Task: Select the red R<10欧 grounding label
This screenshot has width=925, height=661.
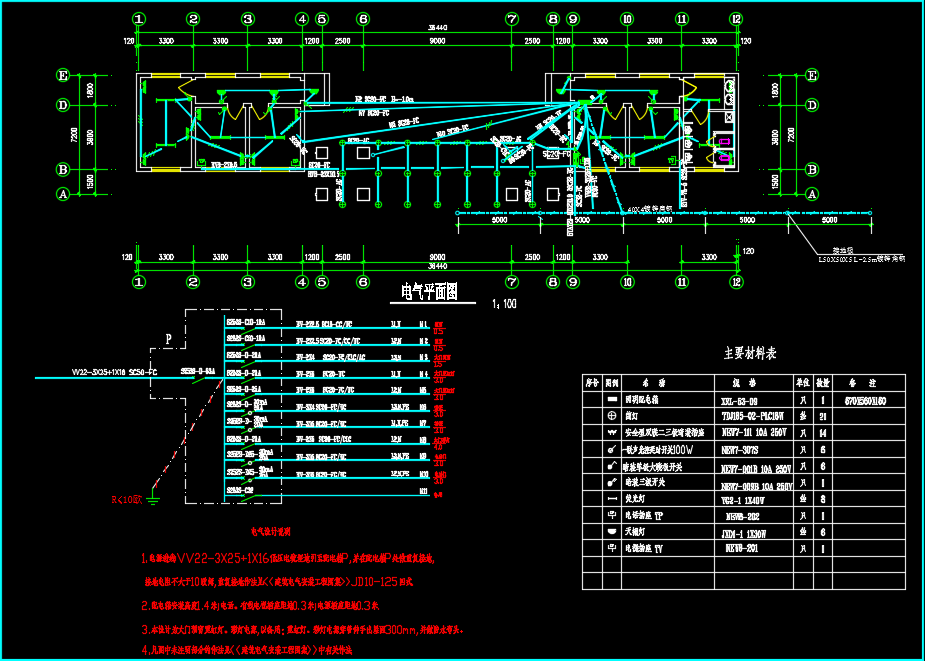Action: click(x=127, y=500)
